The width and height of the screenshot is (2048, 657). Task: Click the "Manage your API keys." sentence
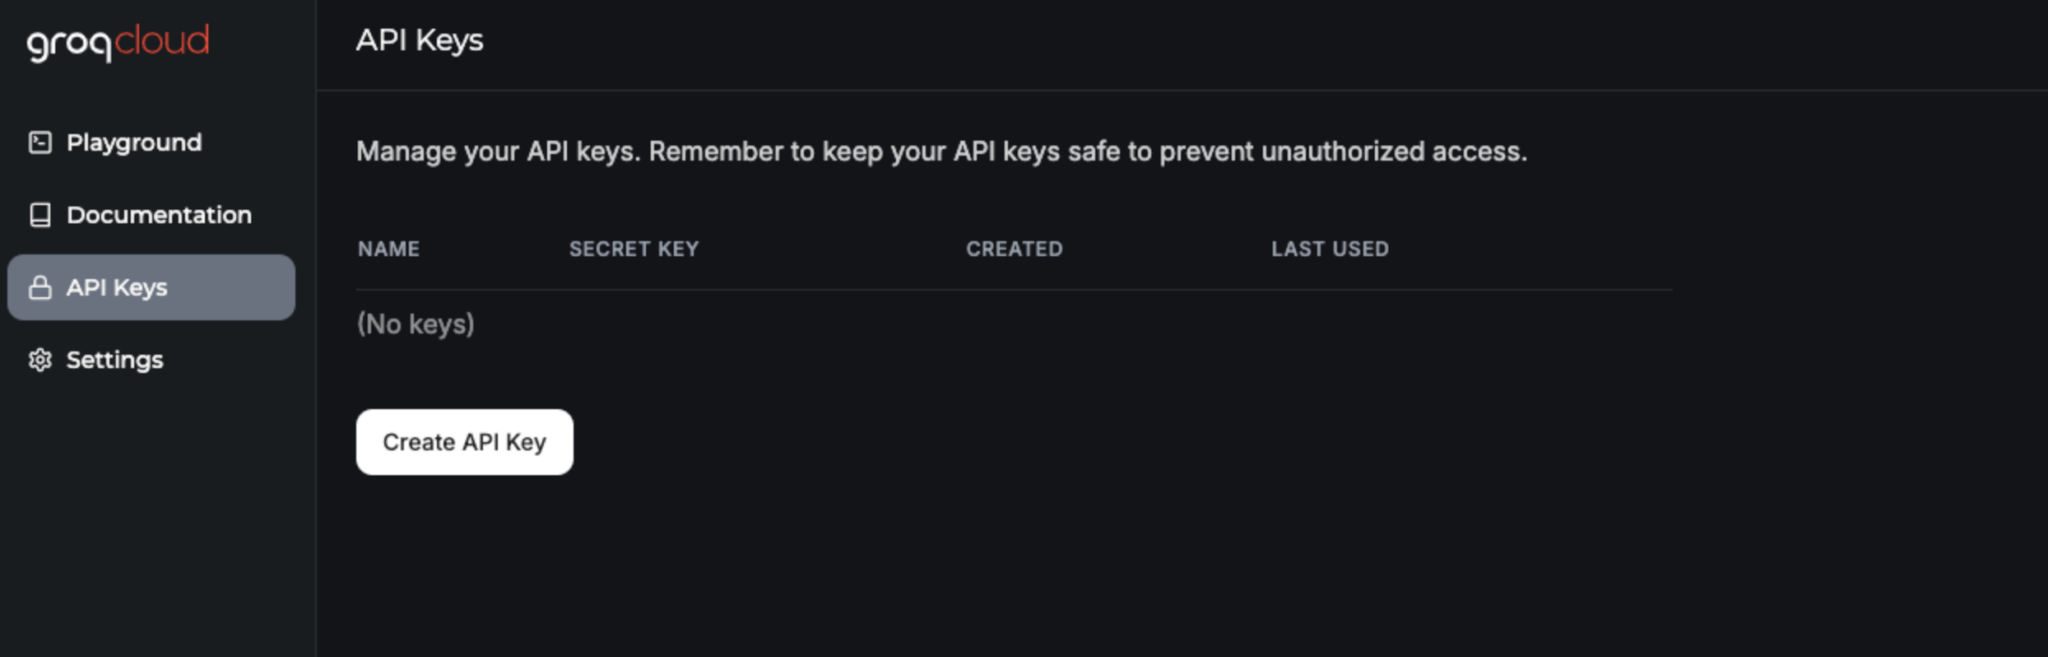(x=499, y=152)
